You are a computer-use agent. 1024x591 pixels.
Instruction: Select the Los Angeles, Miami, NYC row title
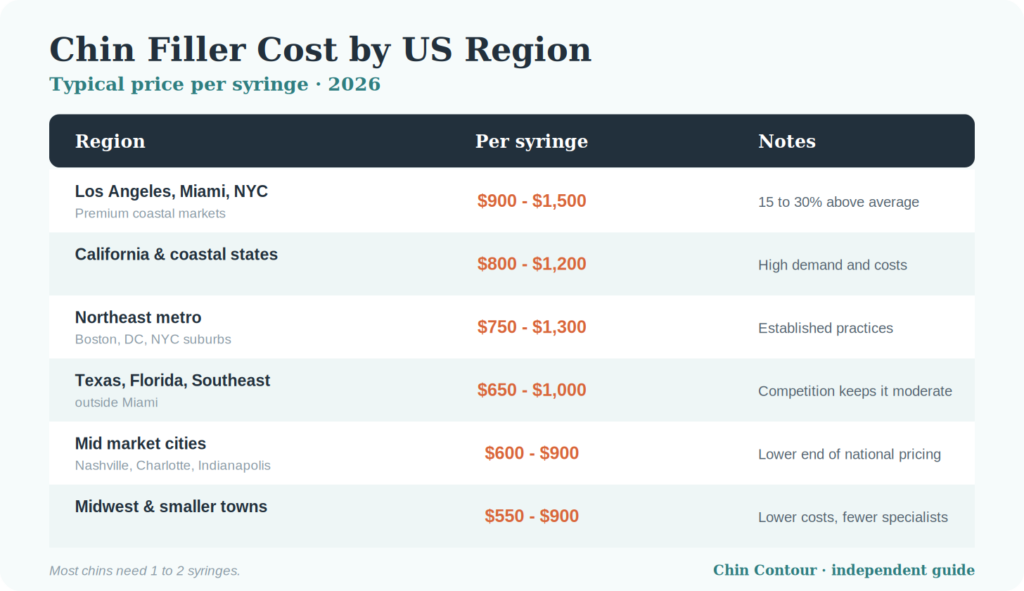(171, 191)
